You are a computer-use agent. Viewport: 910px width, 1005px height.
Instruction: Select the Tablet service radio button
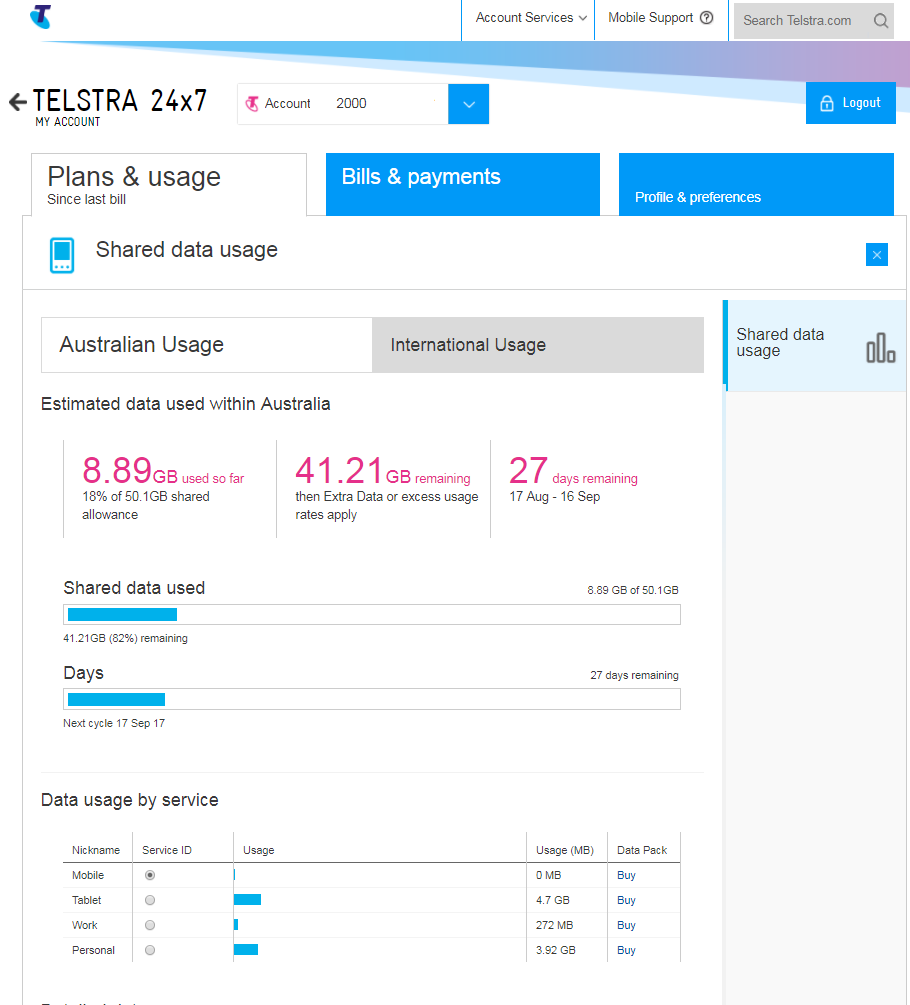point(150,900)
